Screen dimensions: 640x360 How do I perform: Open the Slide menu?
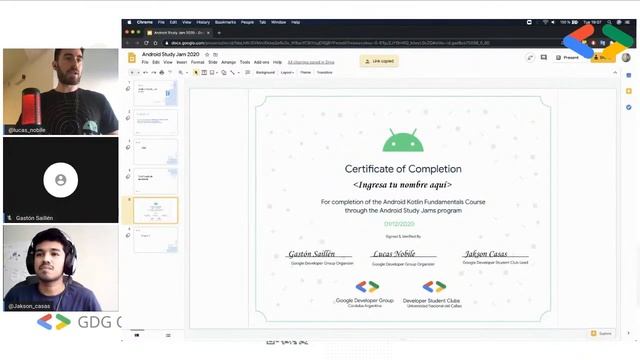213,62
